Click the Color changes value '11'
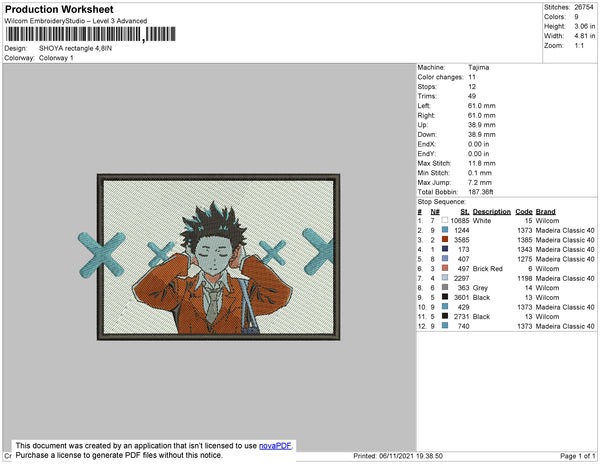Viewport: 600px width, 464px height. point(472,77)
